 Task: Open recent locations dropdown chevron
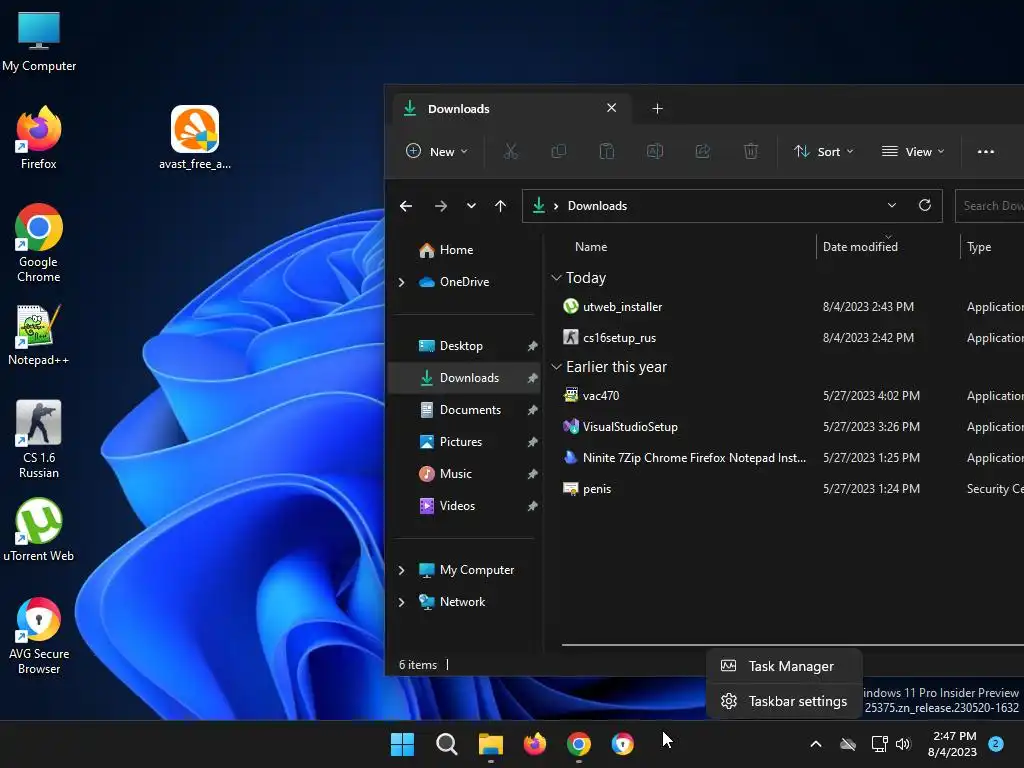tap(471, 206)
